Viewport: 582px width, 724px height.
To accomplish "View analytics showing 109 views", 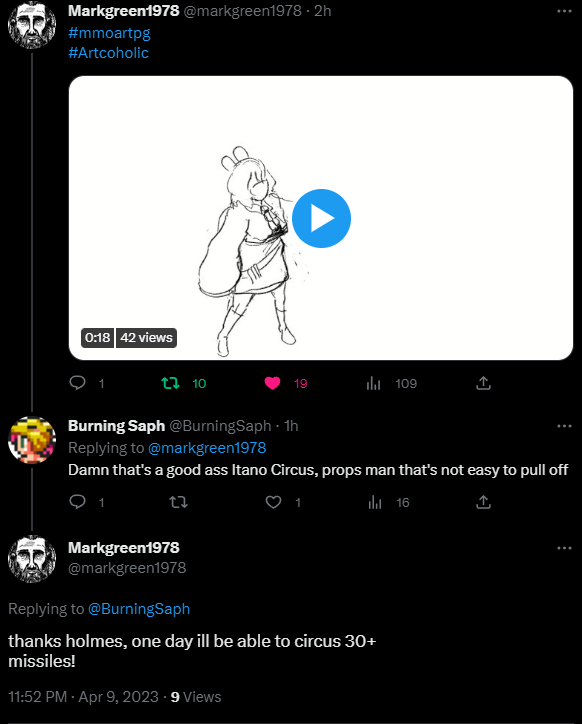I will pyautogui.click(x=373, y=383).
